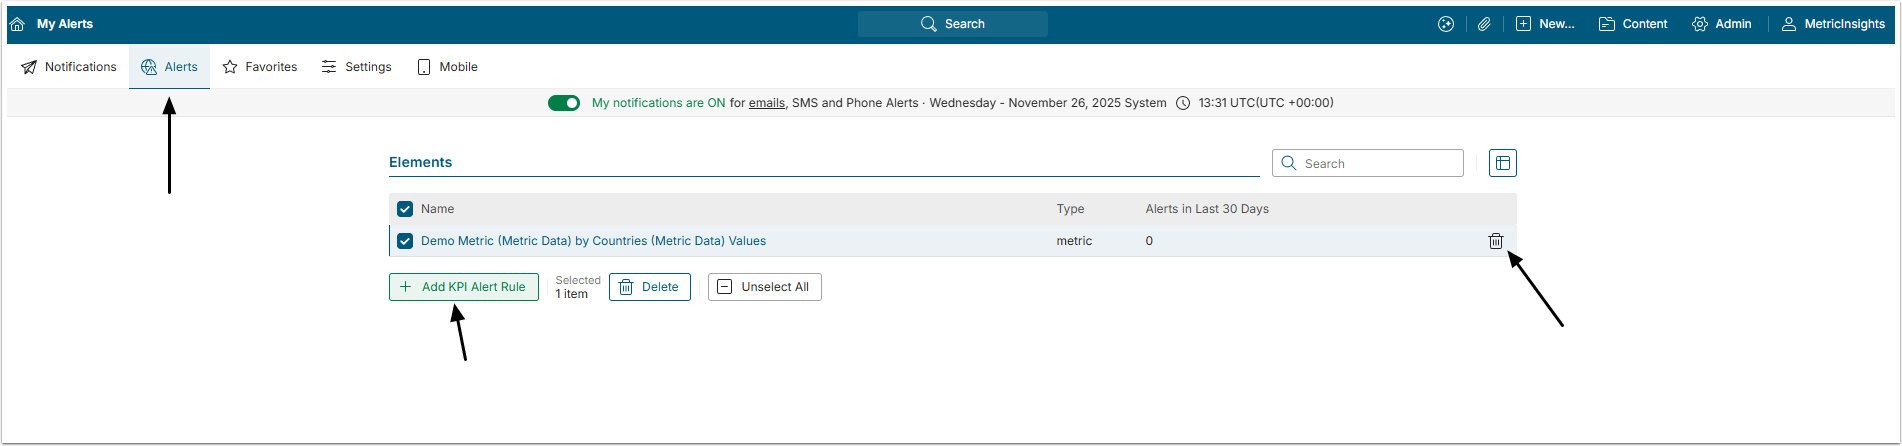This screenshot has width=1902, height=446.
Task: Uncheck the Name header select-all checkbox
Action: tap(405, 209)
